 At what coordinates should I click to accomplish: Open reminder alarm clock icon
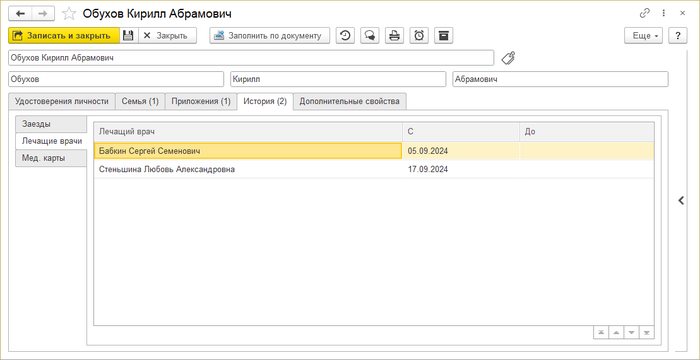point(419,36)
